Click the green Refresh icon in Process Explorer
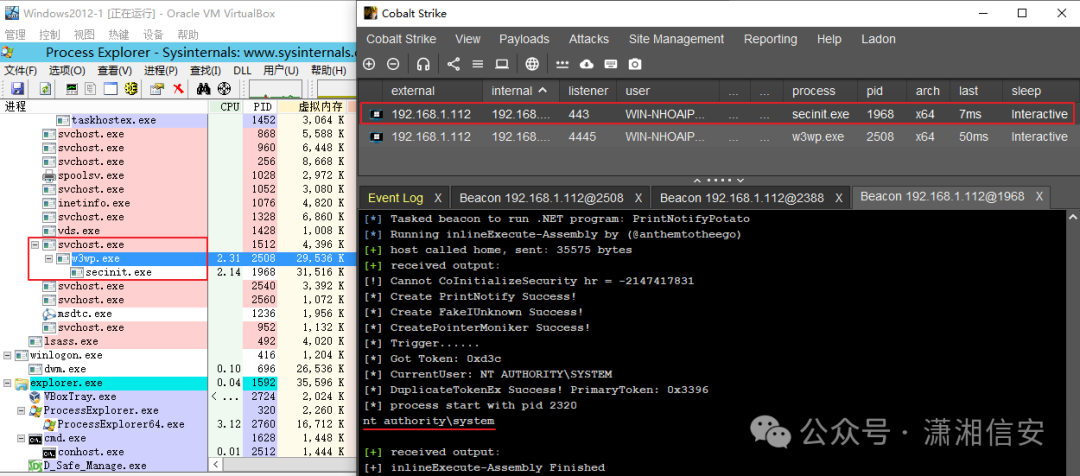This screenshot has width=1080, height=476. coord(45,88)
